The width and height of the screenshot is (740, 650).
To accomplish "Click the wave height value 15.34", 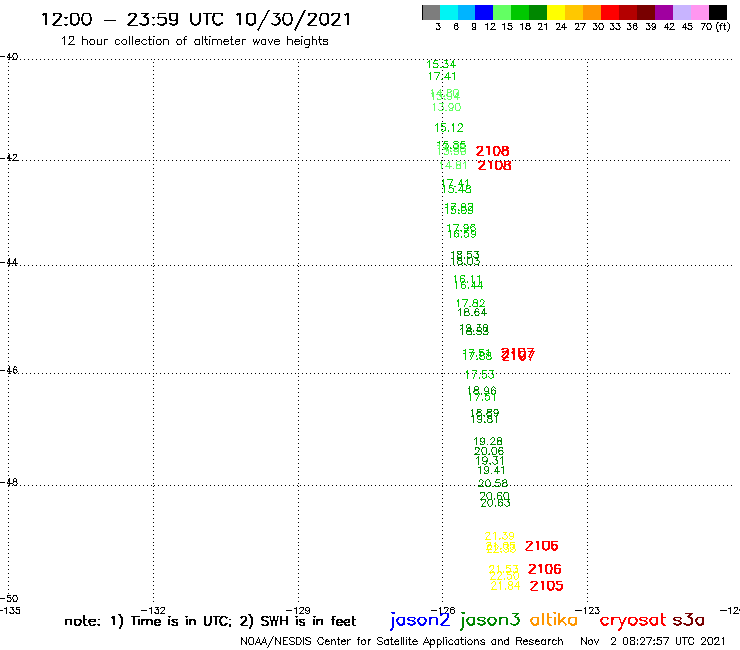I will (x=441, y=64).
